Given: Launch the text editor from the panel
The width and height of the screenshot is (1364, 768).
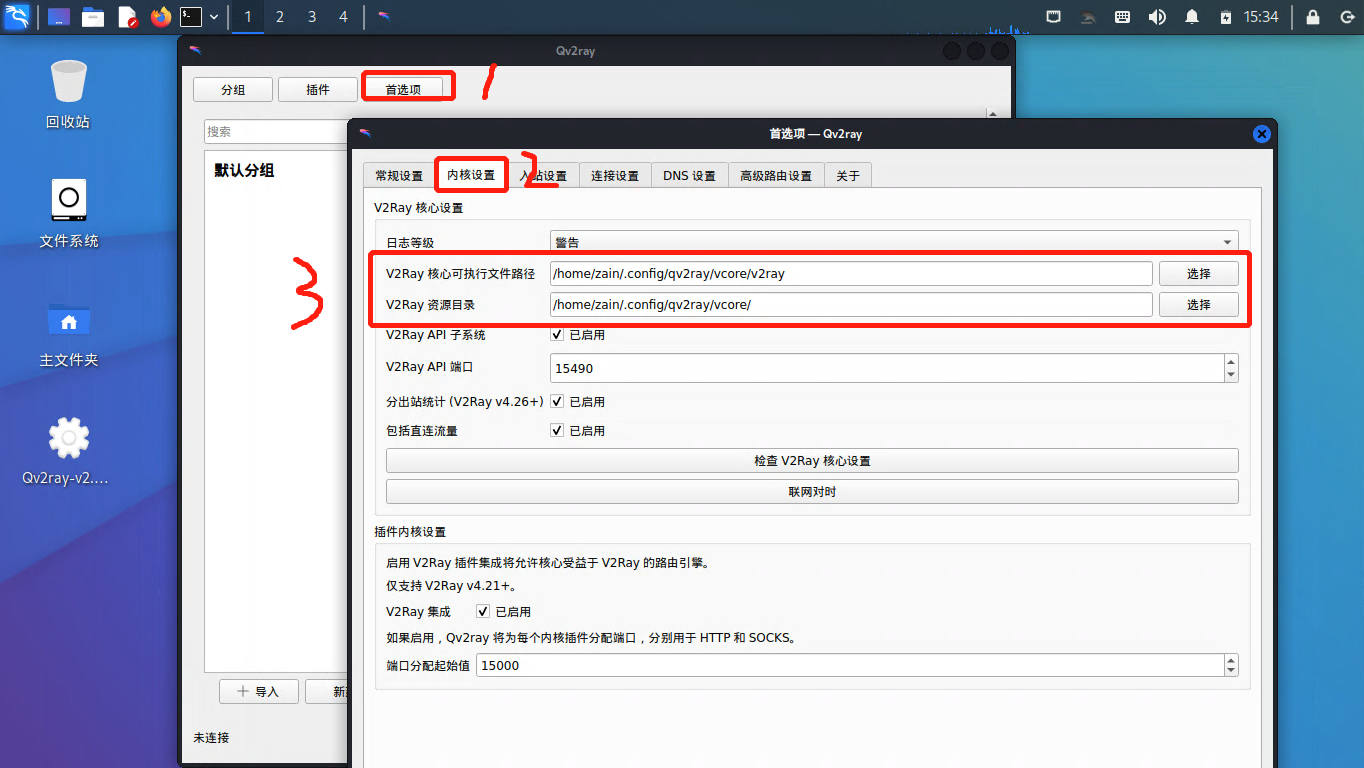Looking at the screenshot, I should 127,17.
